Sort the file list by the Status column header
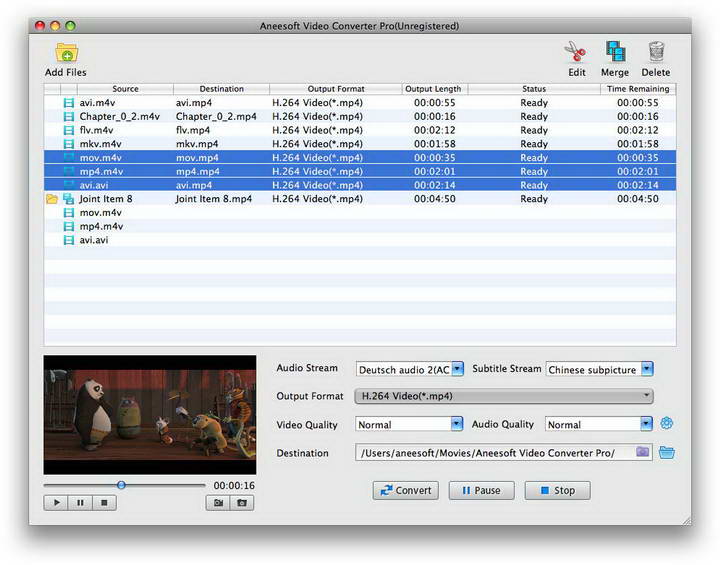 (533, 89)
